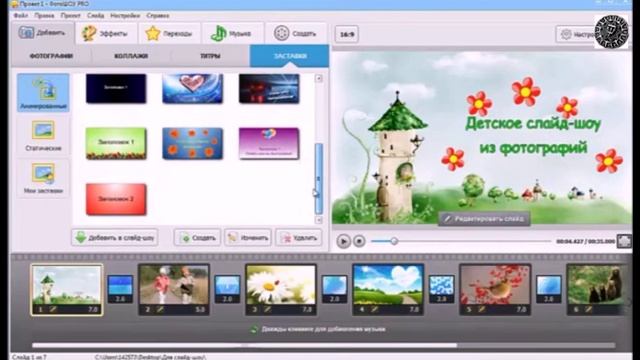The width and height of the screenshot is (640, 360).
Task: Switch to the Эффекты main tab
Action: pos(106,33)
